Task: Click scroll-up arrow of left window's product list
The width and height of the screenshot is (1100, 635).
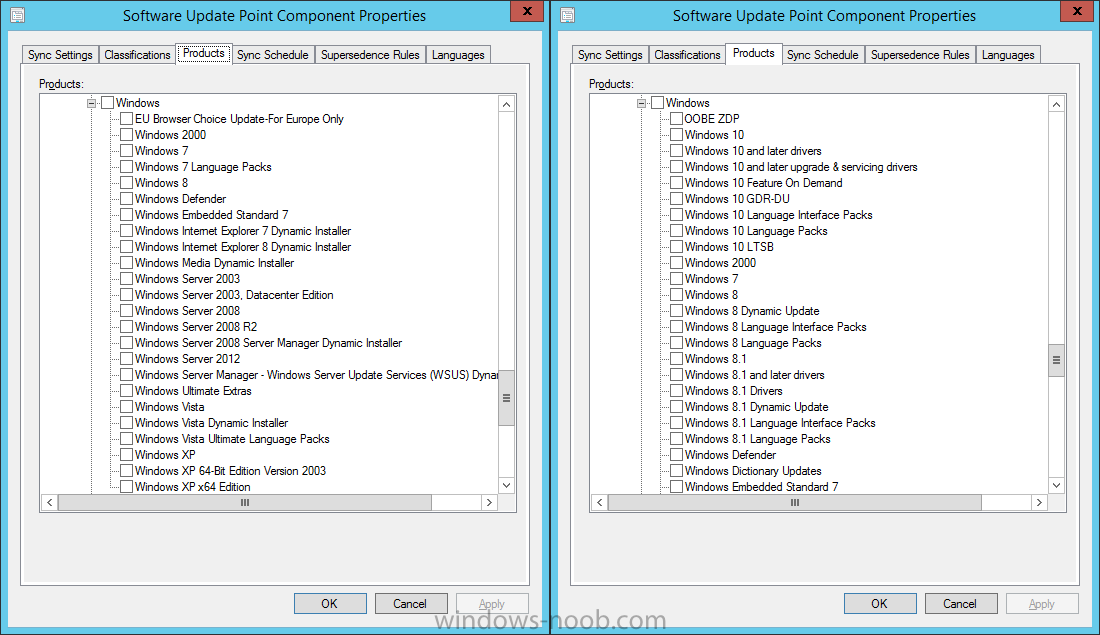Action: 507,104
